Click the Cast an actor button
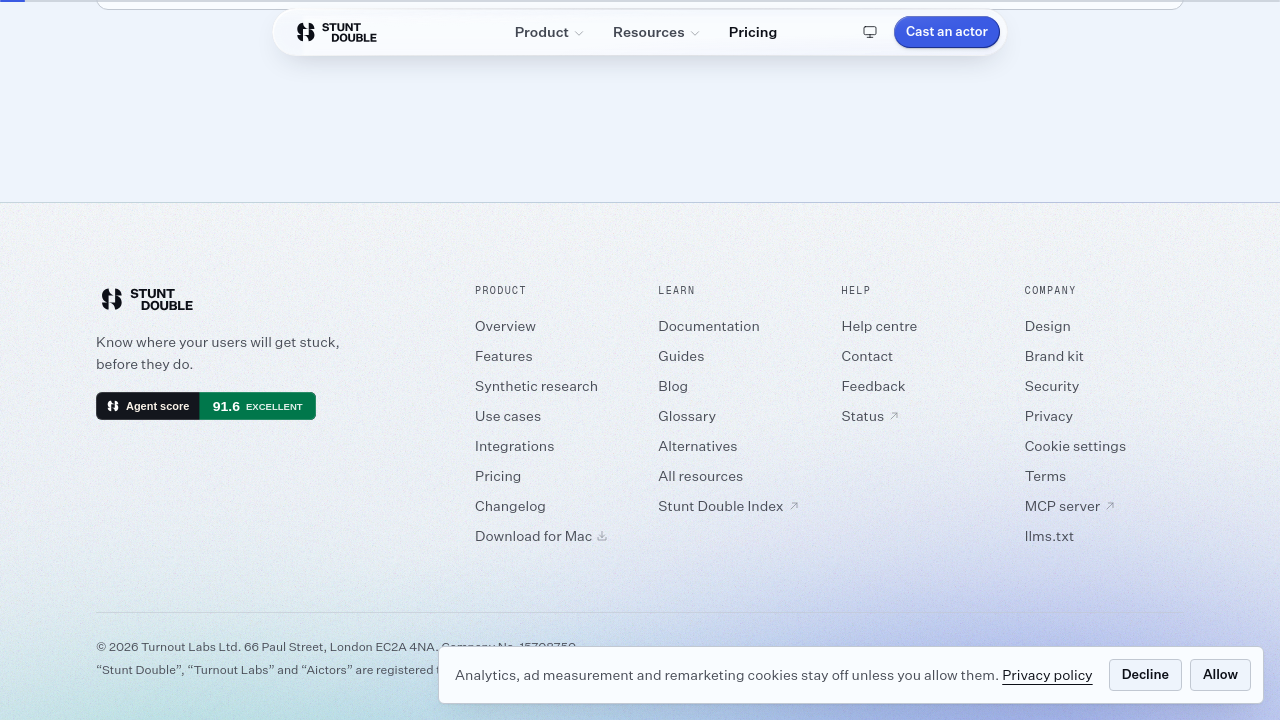This screenshot has height=720, width=1280. tap(947, 32)
